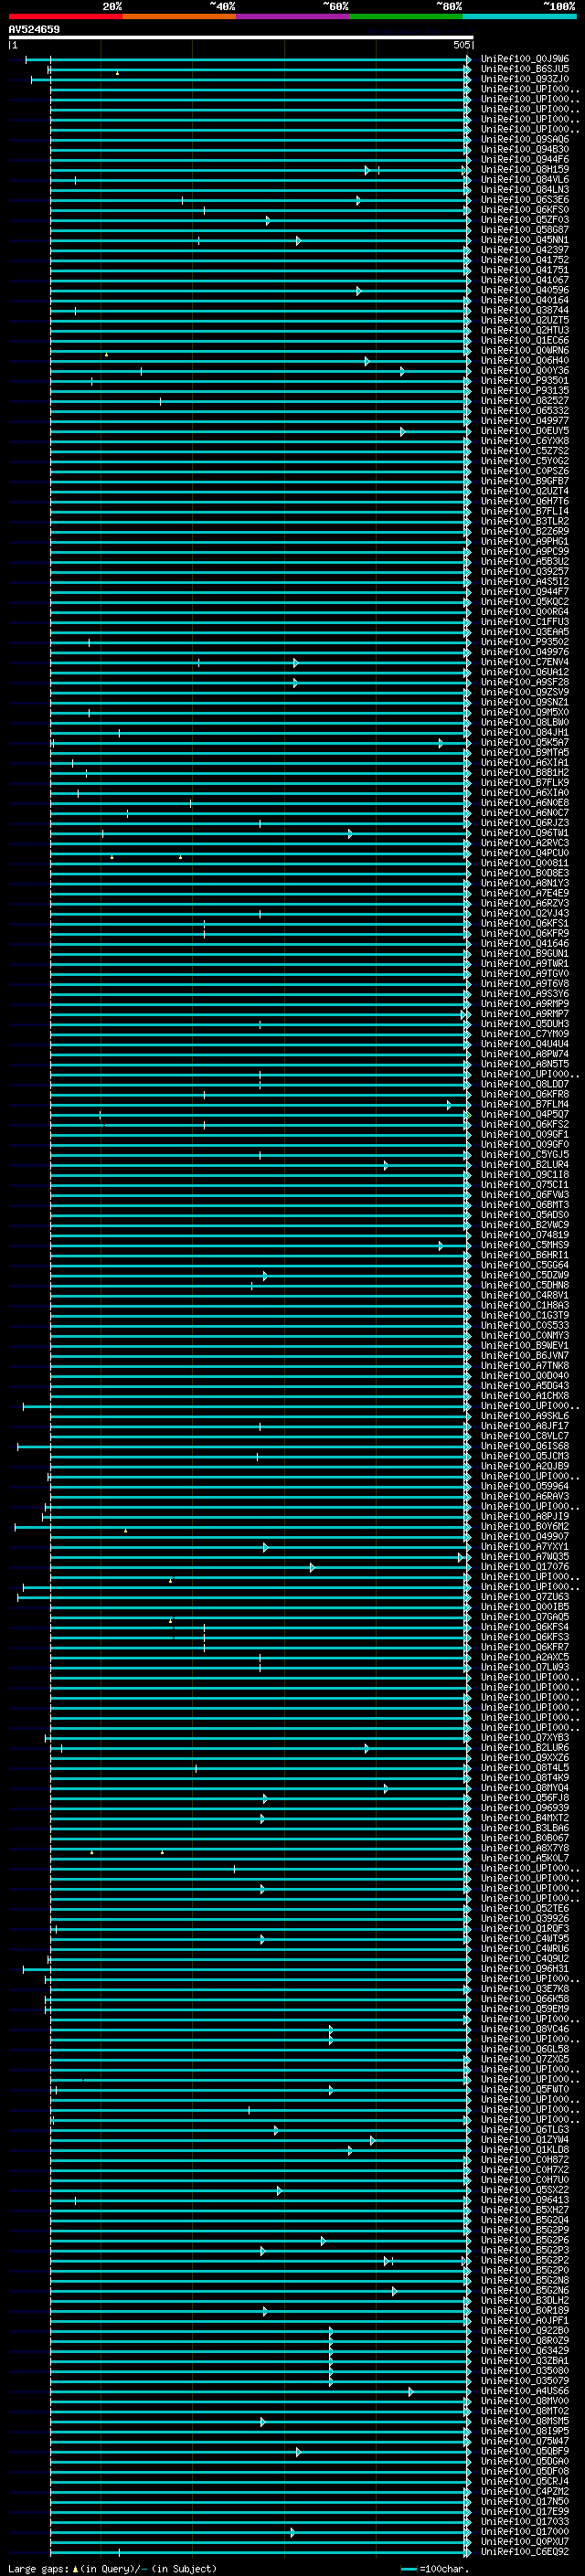The height and width of the screenshot is (2576, 585).
Task: Open hit UniRef100_B6SJU5
Action: click(525, 69)
